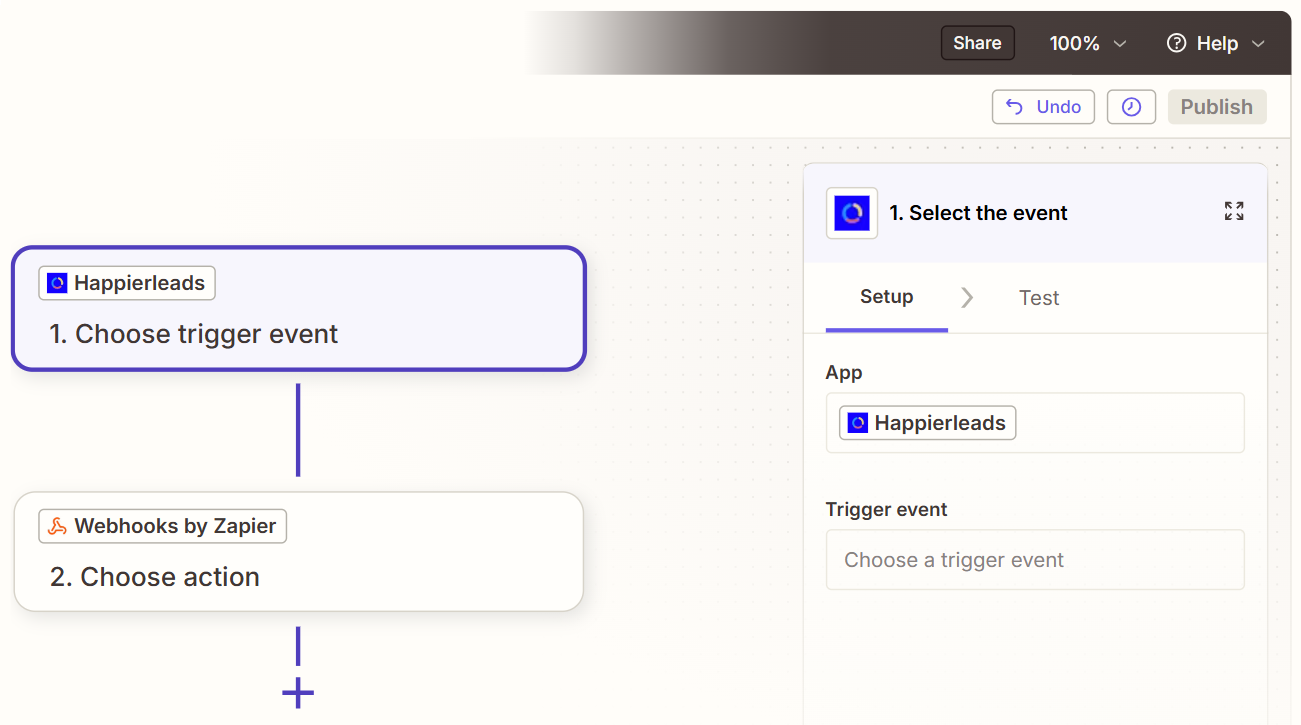Click the Share button
The width and height of the screenshot is (1301, 725).
point(977,43)
